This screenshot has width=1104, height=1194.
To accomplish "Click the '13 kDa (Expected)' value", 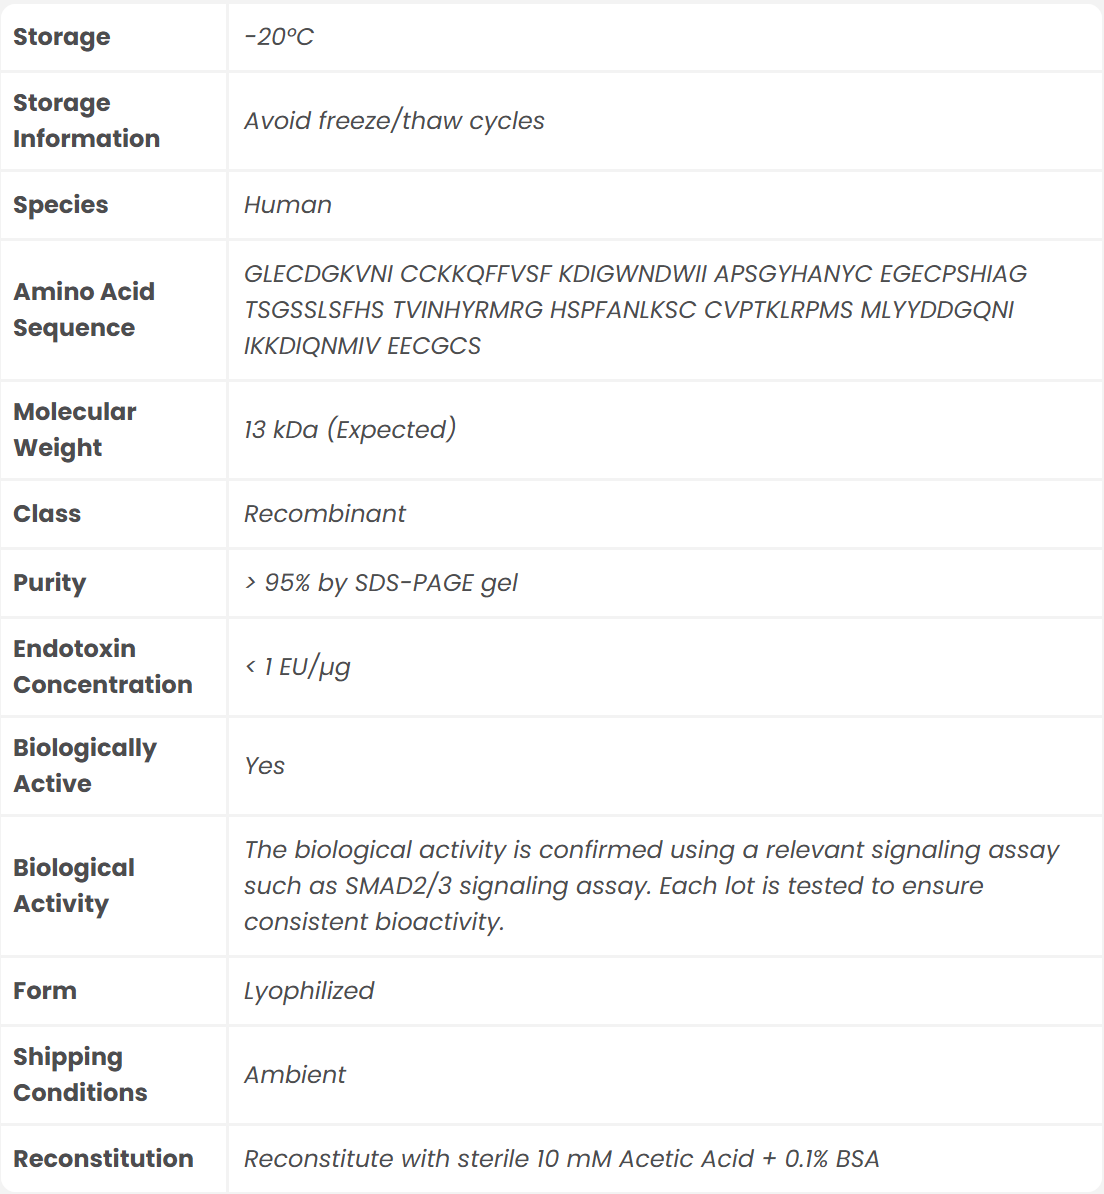I will coord(350,430).
